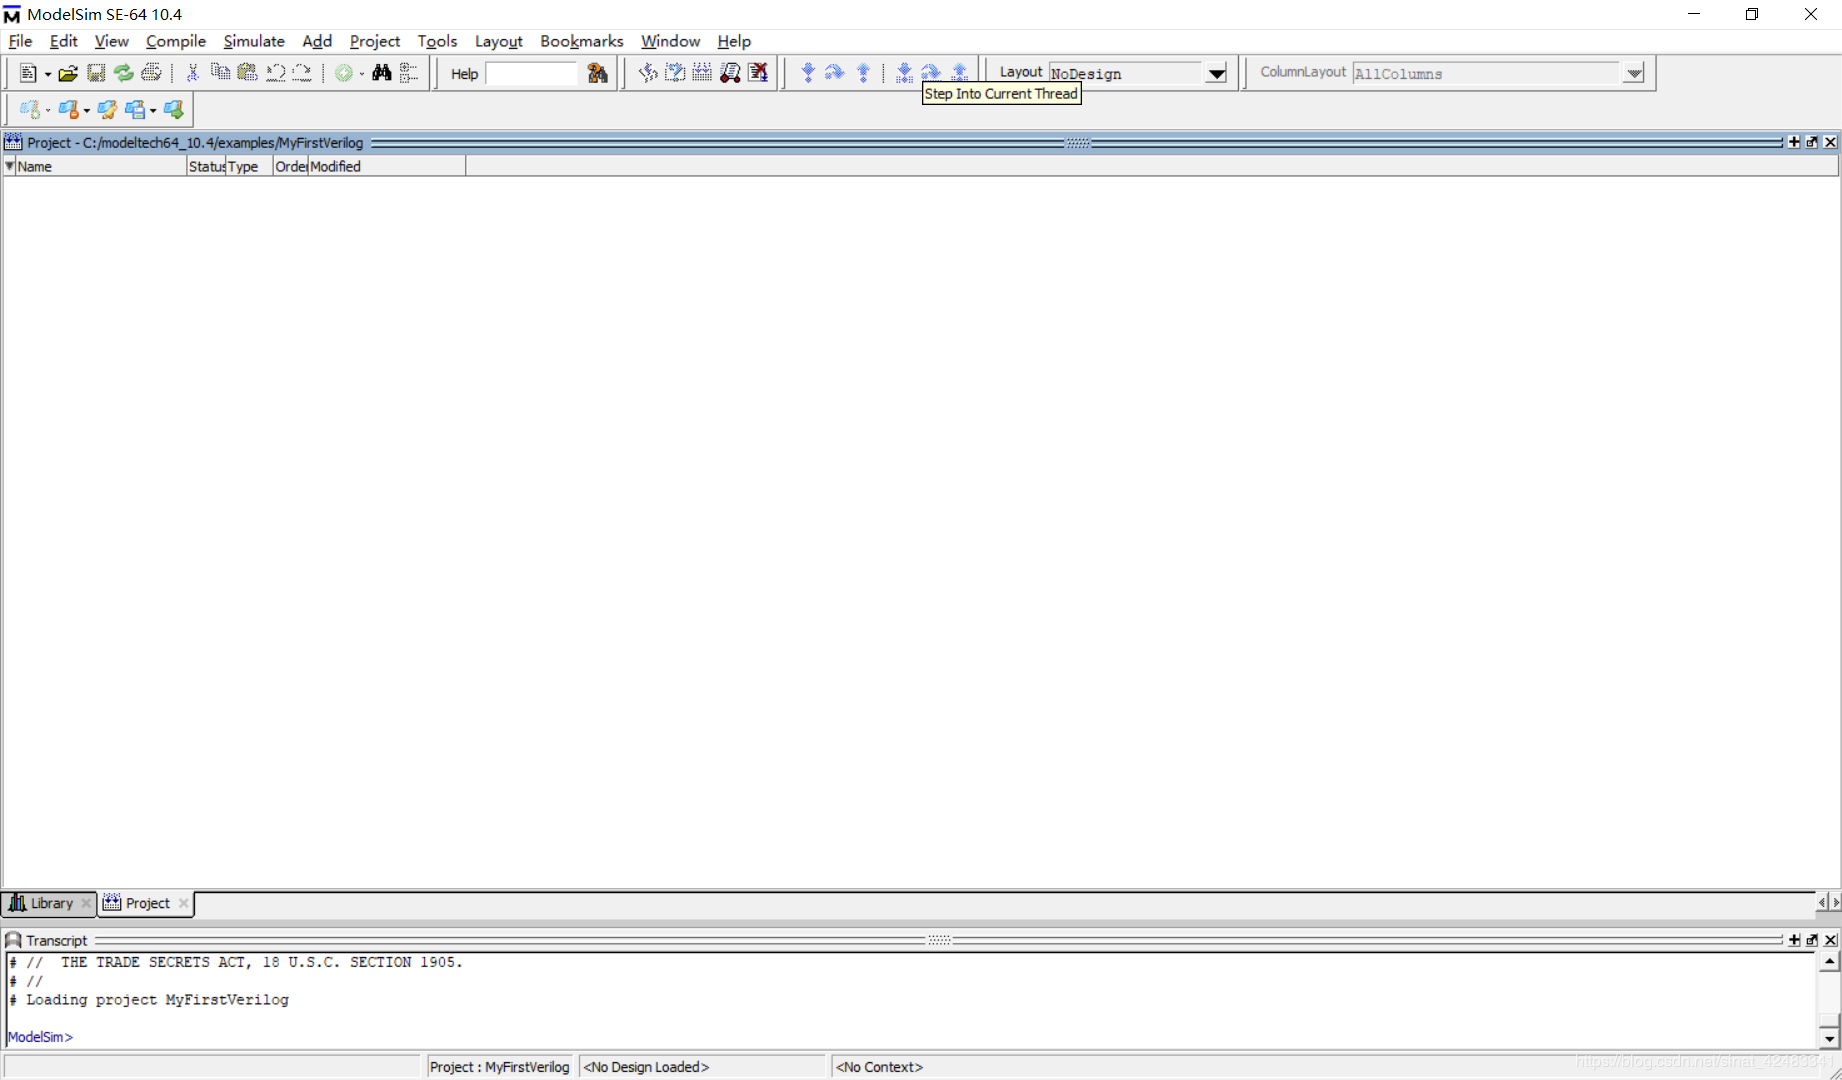Open the Project menu
Image resolution: width=1842 pixels, height=1080 pixels.
click(375, 41)
